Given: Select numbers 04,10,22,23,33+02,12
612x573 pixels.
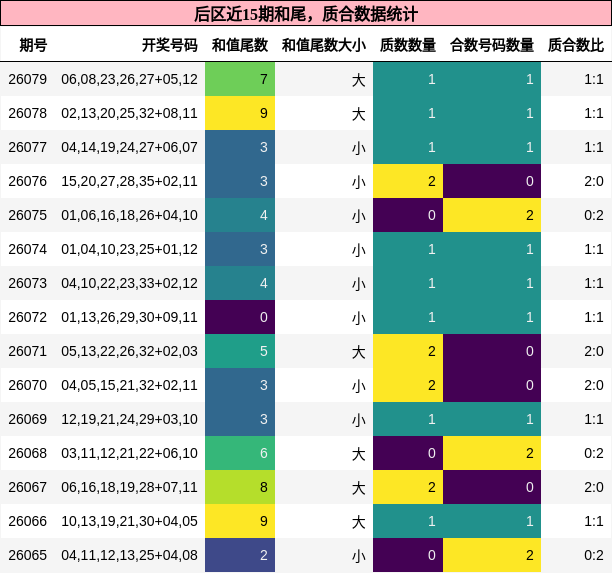Looking at the screenshot, I should (130, 283).
